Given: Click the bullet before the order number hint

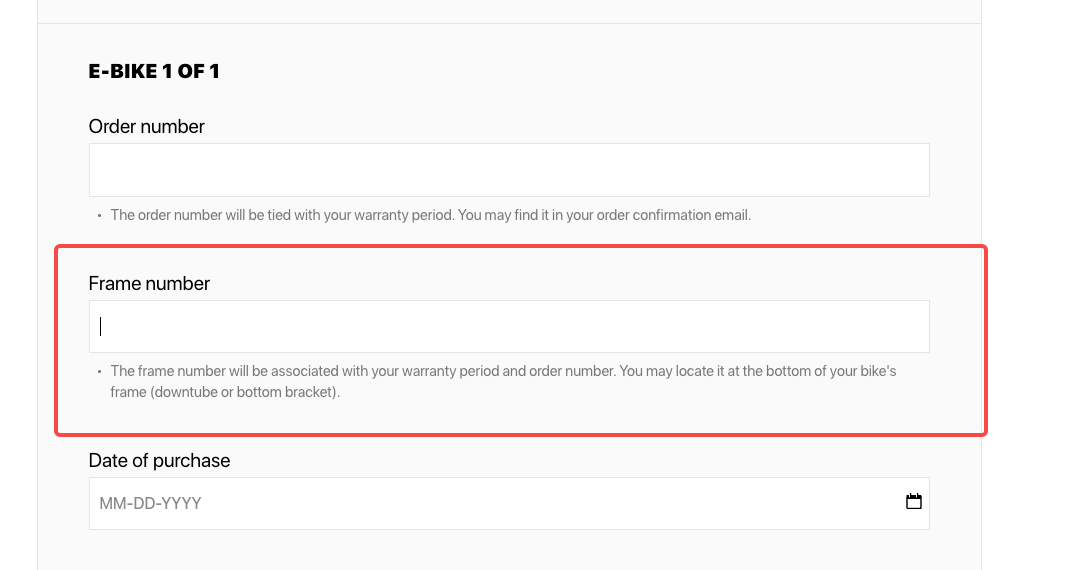Looking at the screenshot, I should pyautogui.click(x=99, y=216).
